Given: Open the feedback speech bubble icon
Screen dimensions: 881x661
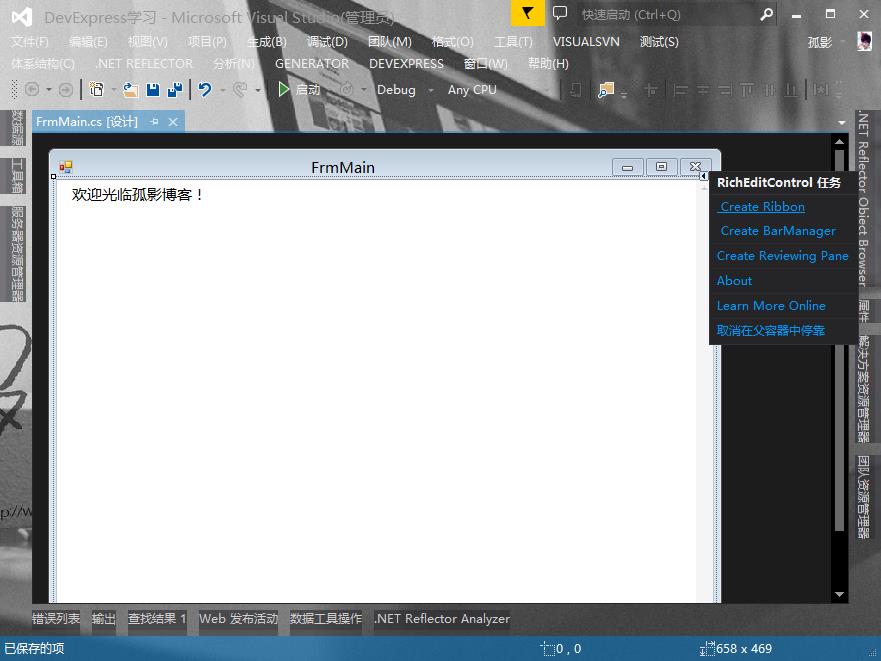Looking at the screenshot, I should [560, 13].
